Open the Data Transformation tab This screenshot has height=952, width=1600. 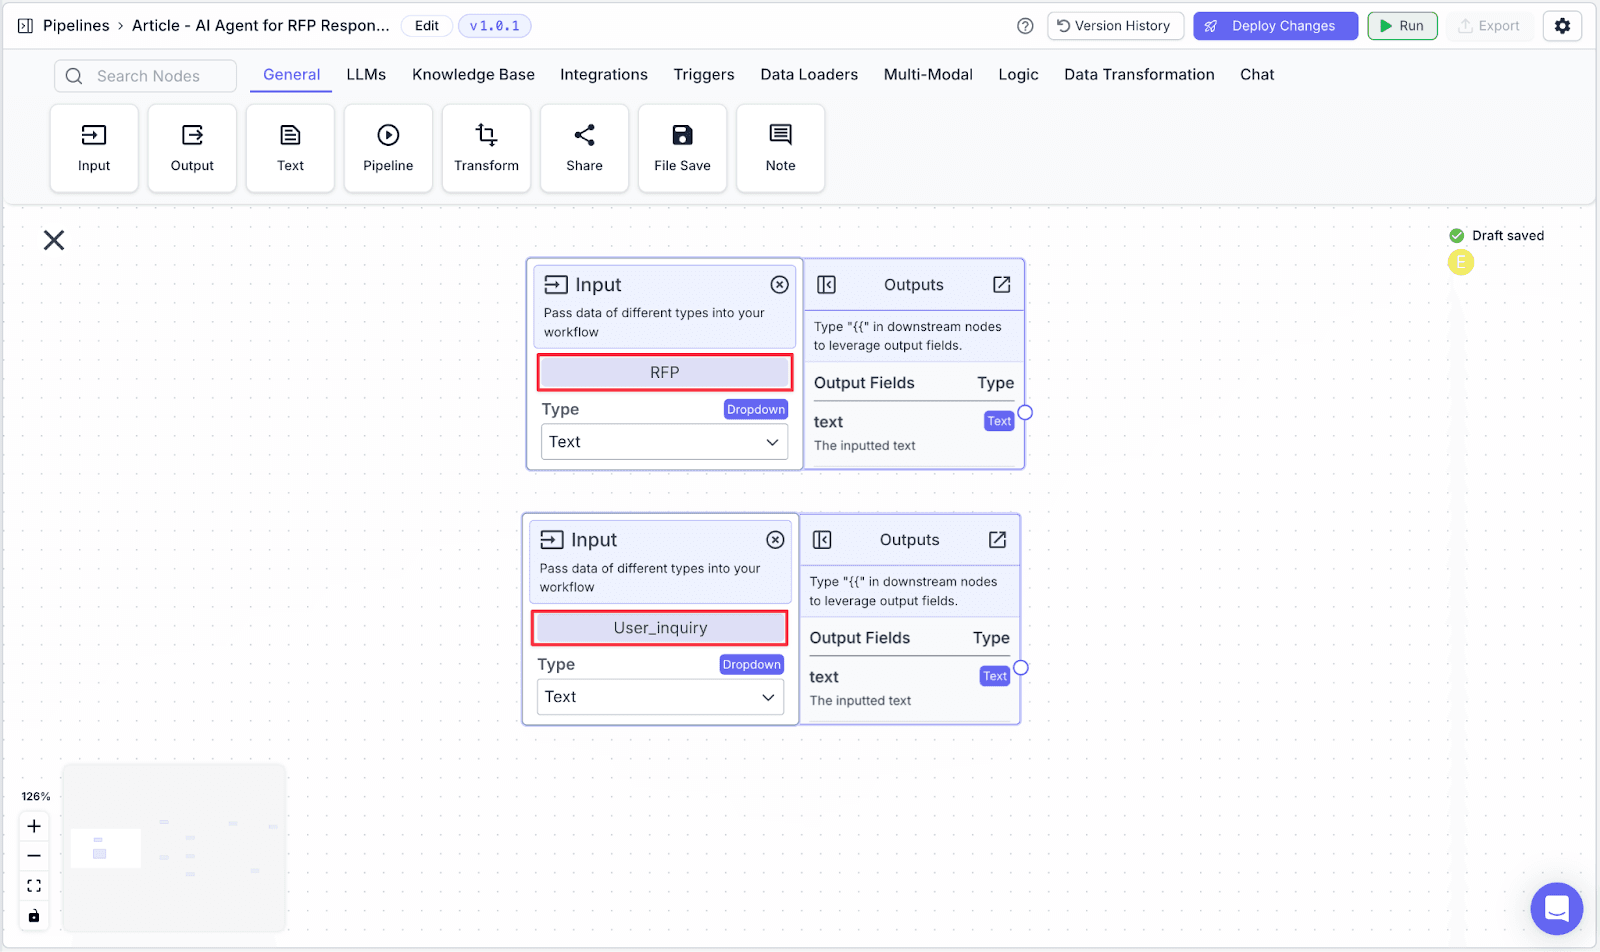tap(1139, 75)
